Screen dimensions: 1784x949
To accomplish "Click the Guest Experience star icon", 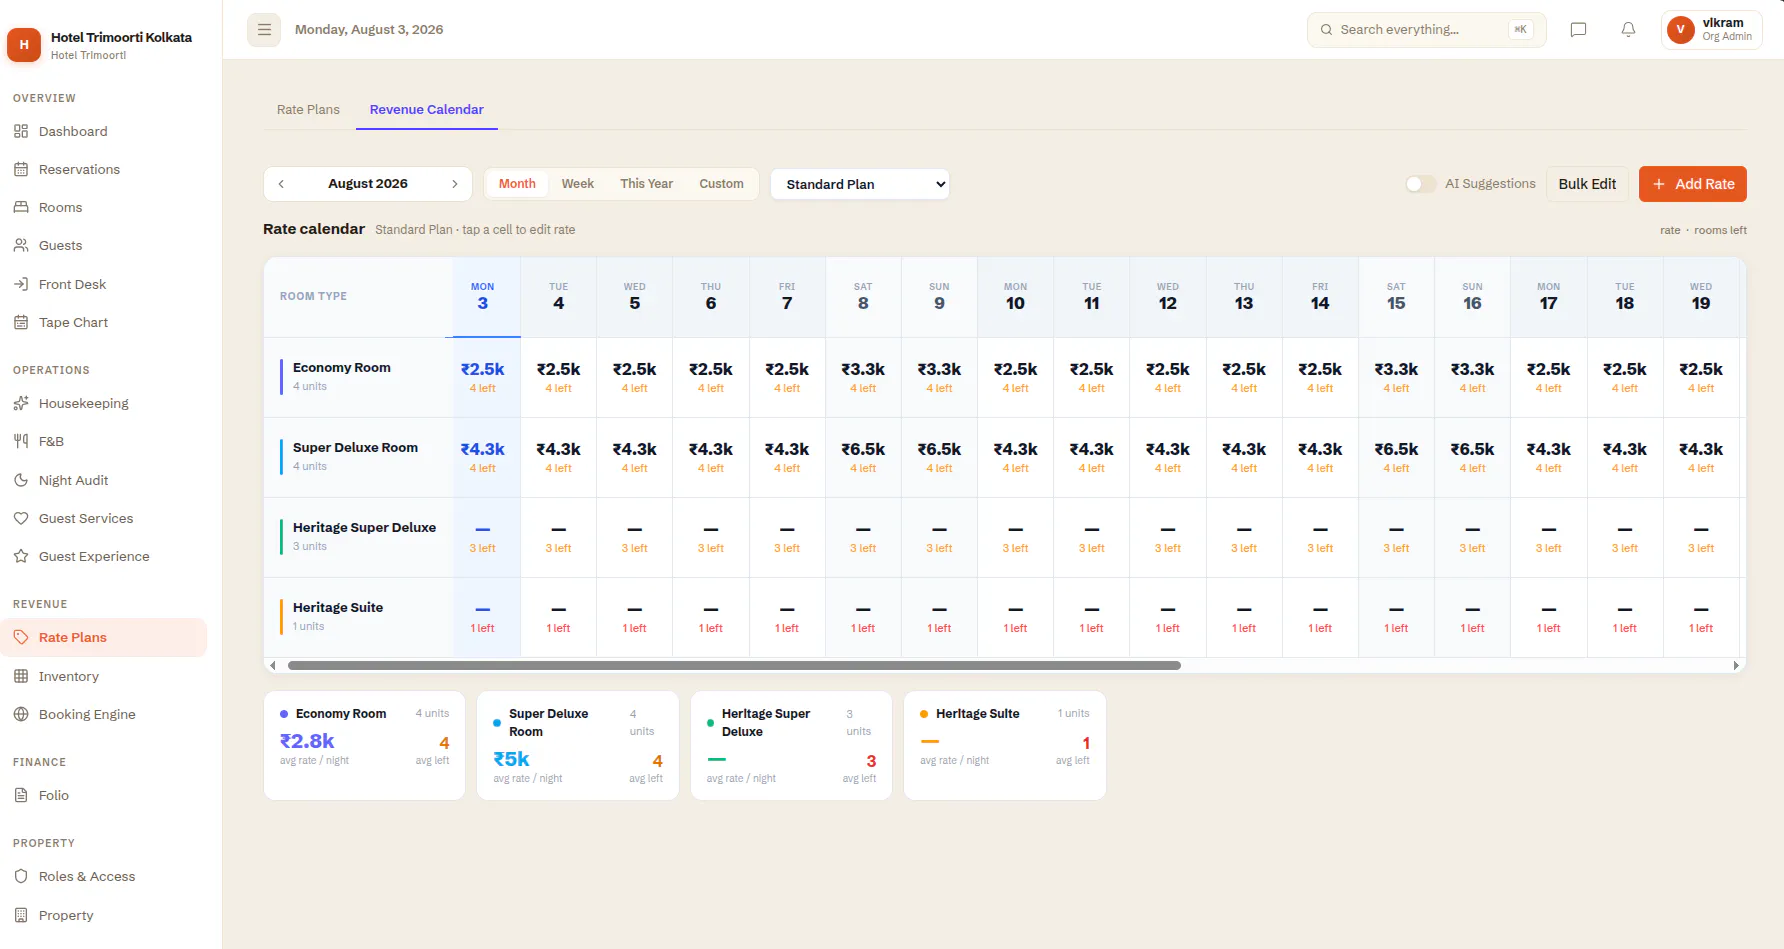I will (x=21, y=556).
